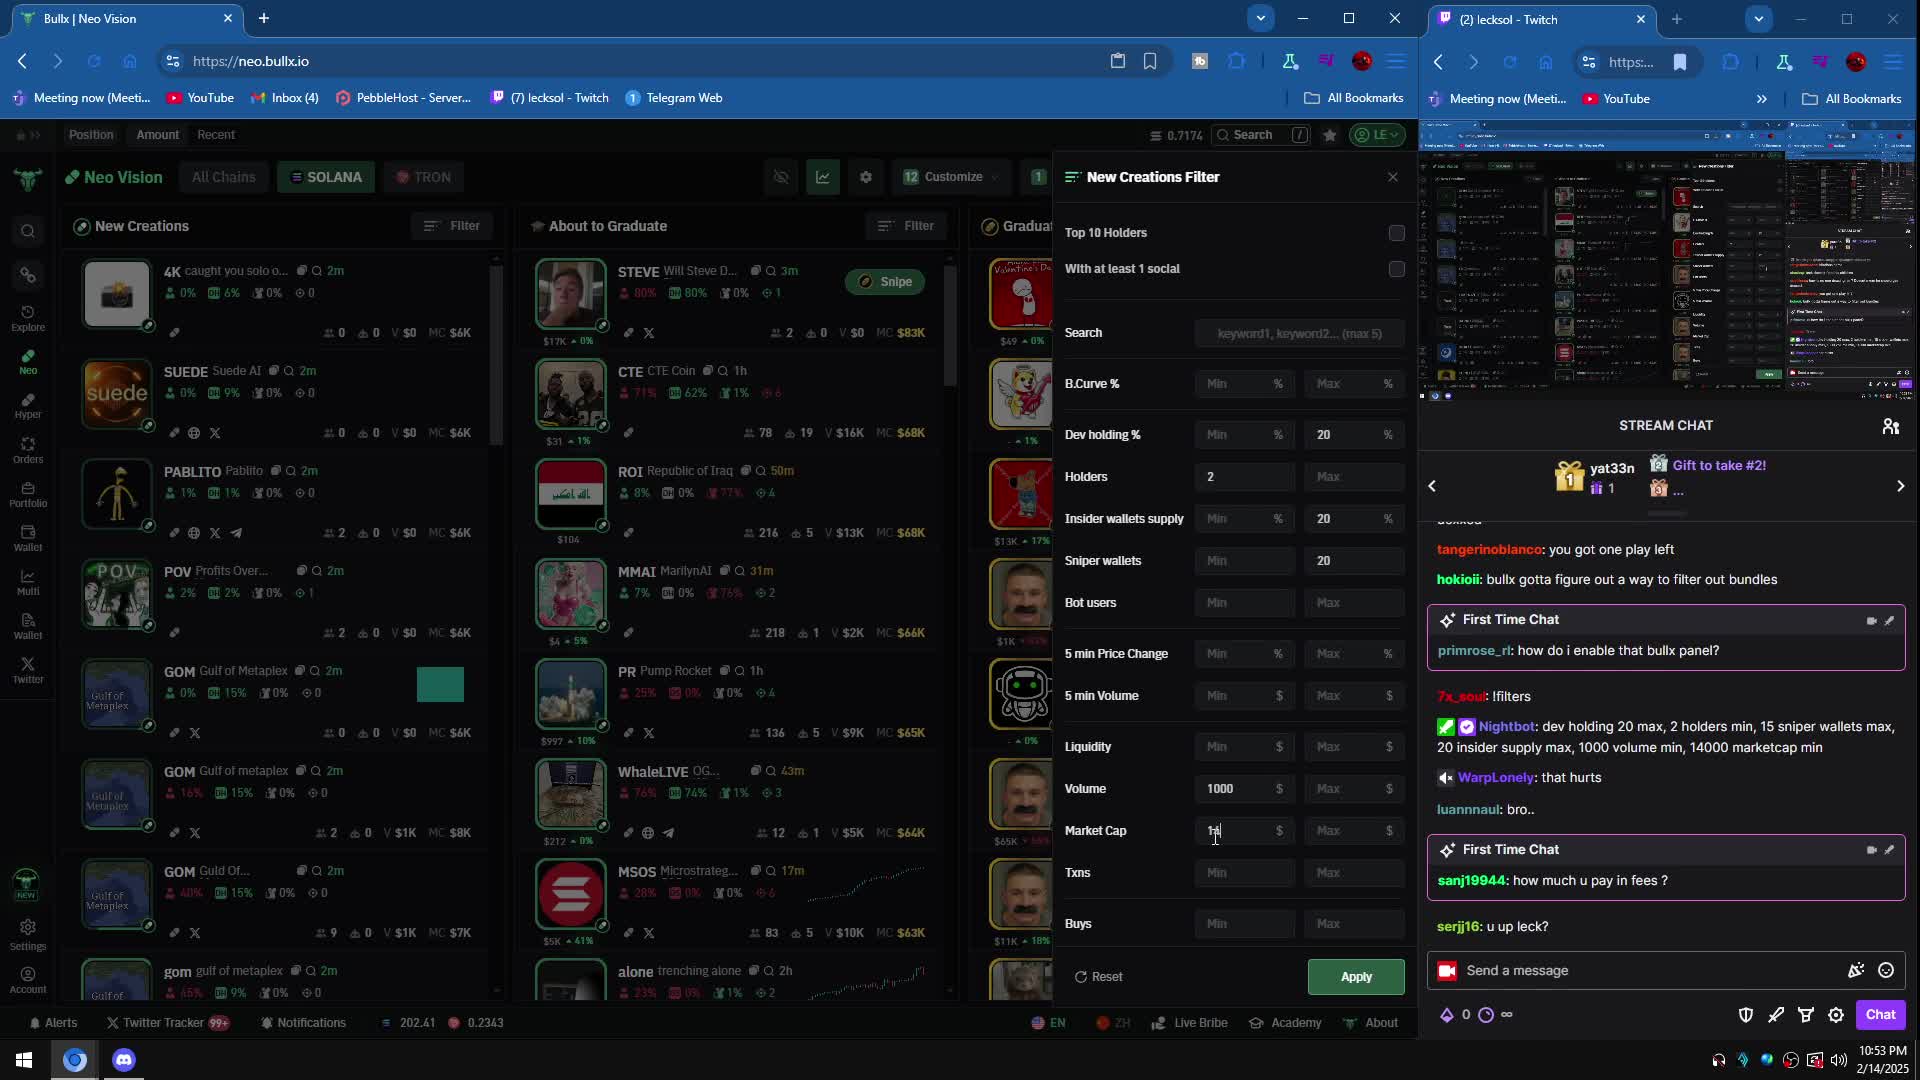Open Academy in the bottom bar
The image size is (1920, 1080).
click(1285, 1023)
